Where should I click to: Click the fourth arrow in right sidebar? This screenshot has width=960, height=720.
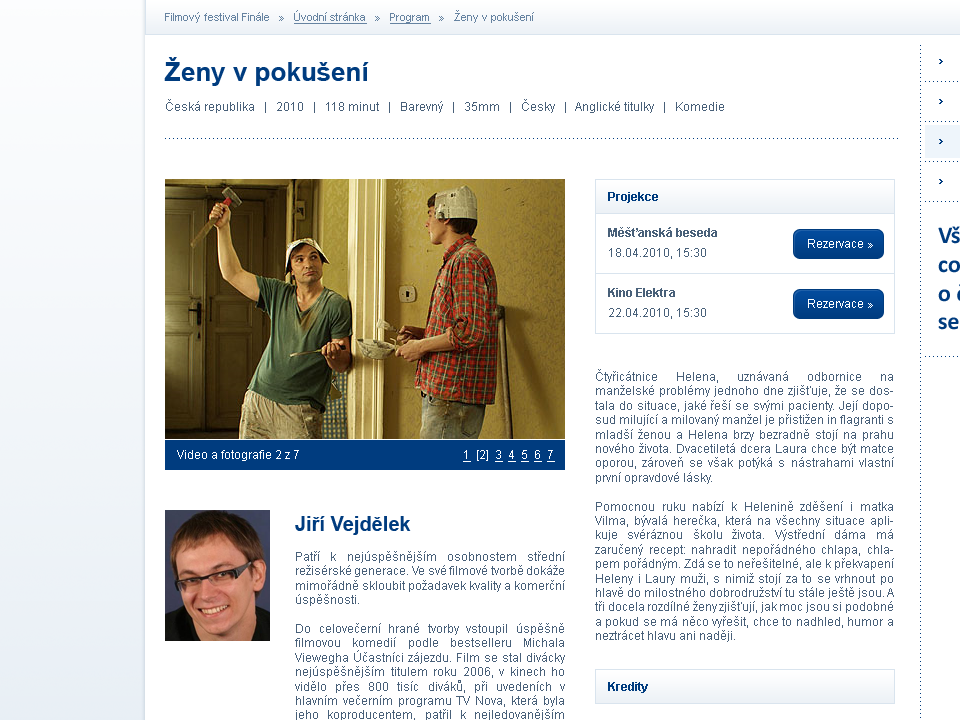pyautogui.click(x=941, y=181)
